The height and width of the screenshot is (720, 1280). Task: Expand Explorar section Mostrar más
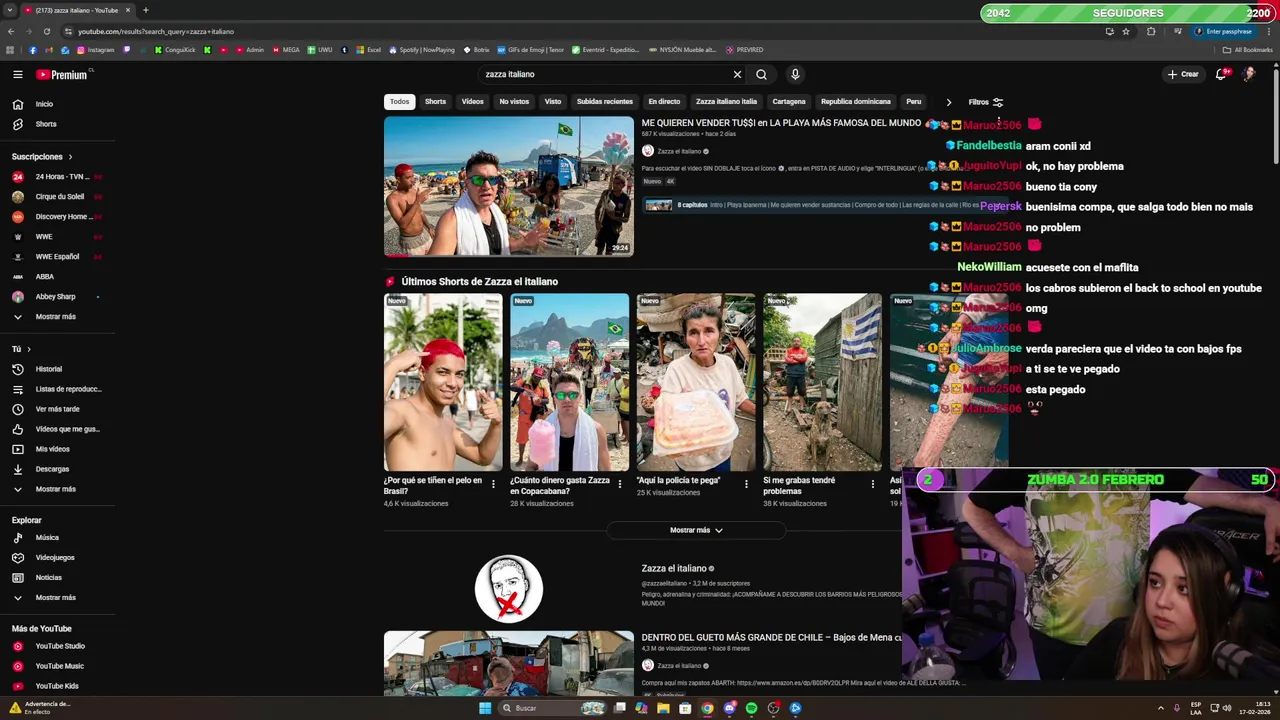coord(58,597)
